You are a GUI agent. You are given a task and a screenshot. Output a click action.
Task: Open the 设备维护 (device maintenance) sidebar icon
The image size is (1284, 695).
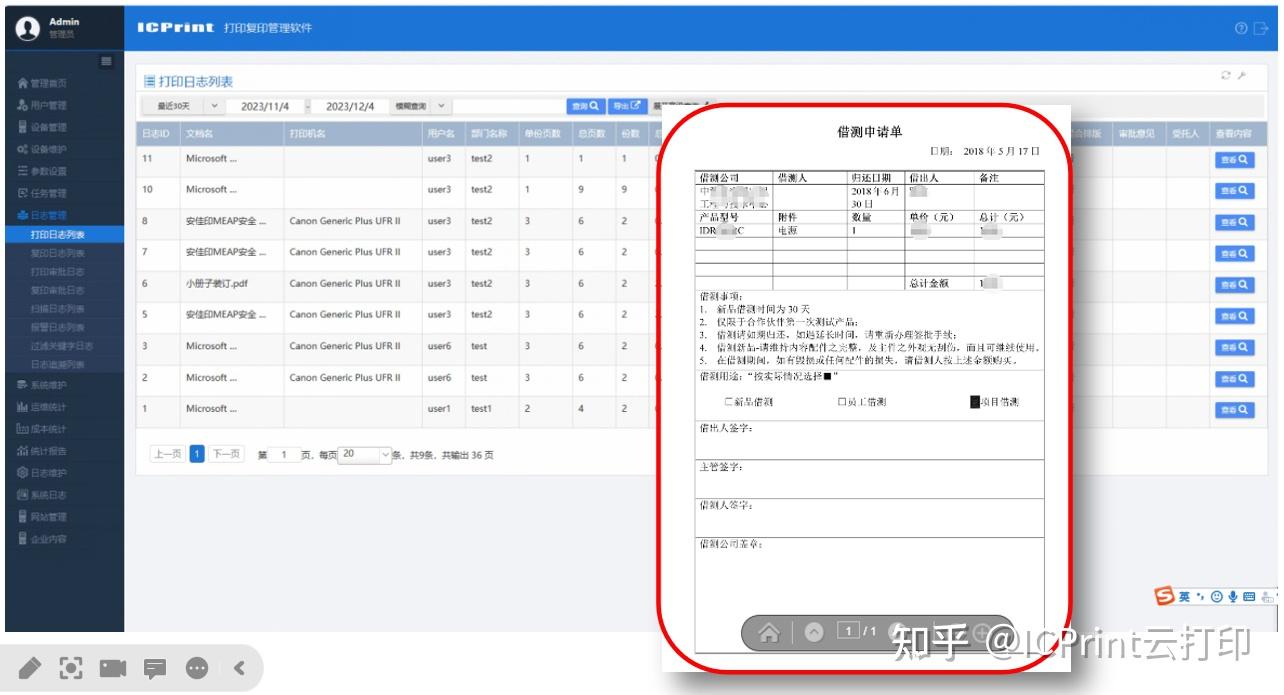[42, 148]
